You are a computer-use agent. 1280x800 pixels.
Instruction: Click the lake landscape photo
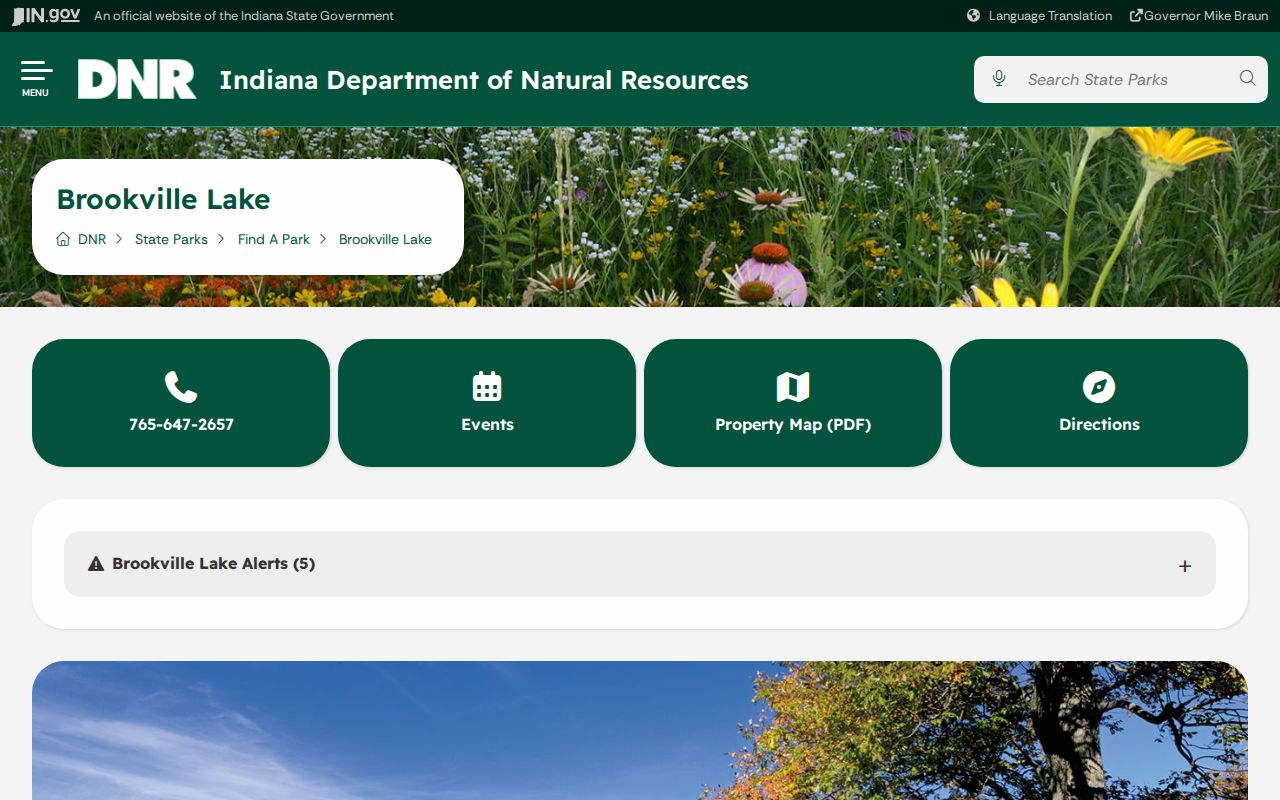point(640,730)
